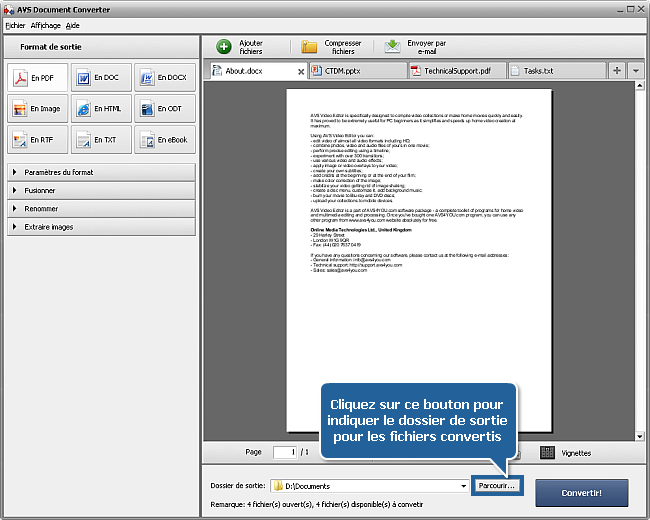Image resolution: width=650 pixels, height=520 pixels.
Task: Click the preview scrollbar down arrow
Action: coord(640,436)
